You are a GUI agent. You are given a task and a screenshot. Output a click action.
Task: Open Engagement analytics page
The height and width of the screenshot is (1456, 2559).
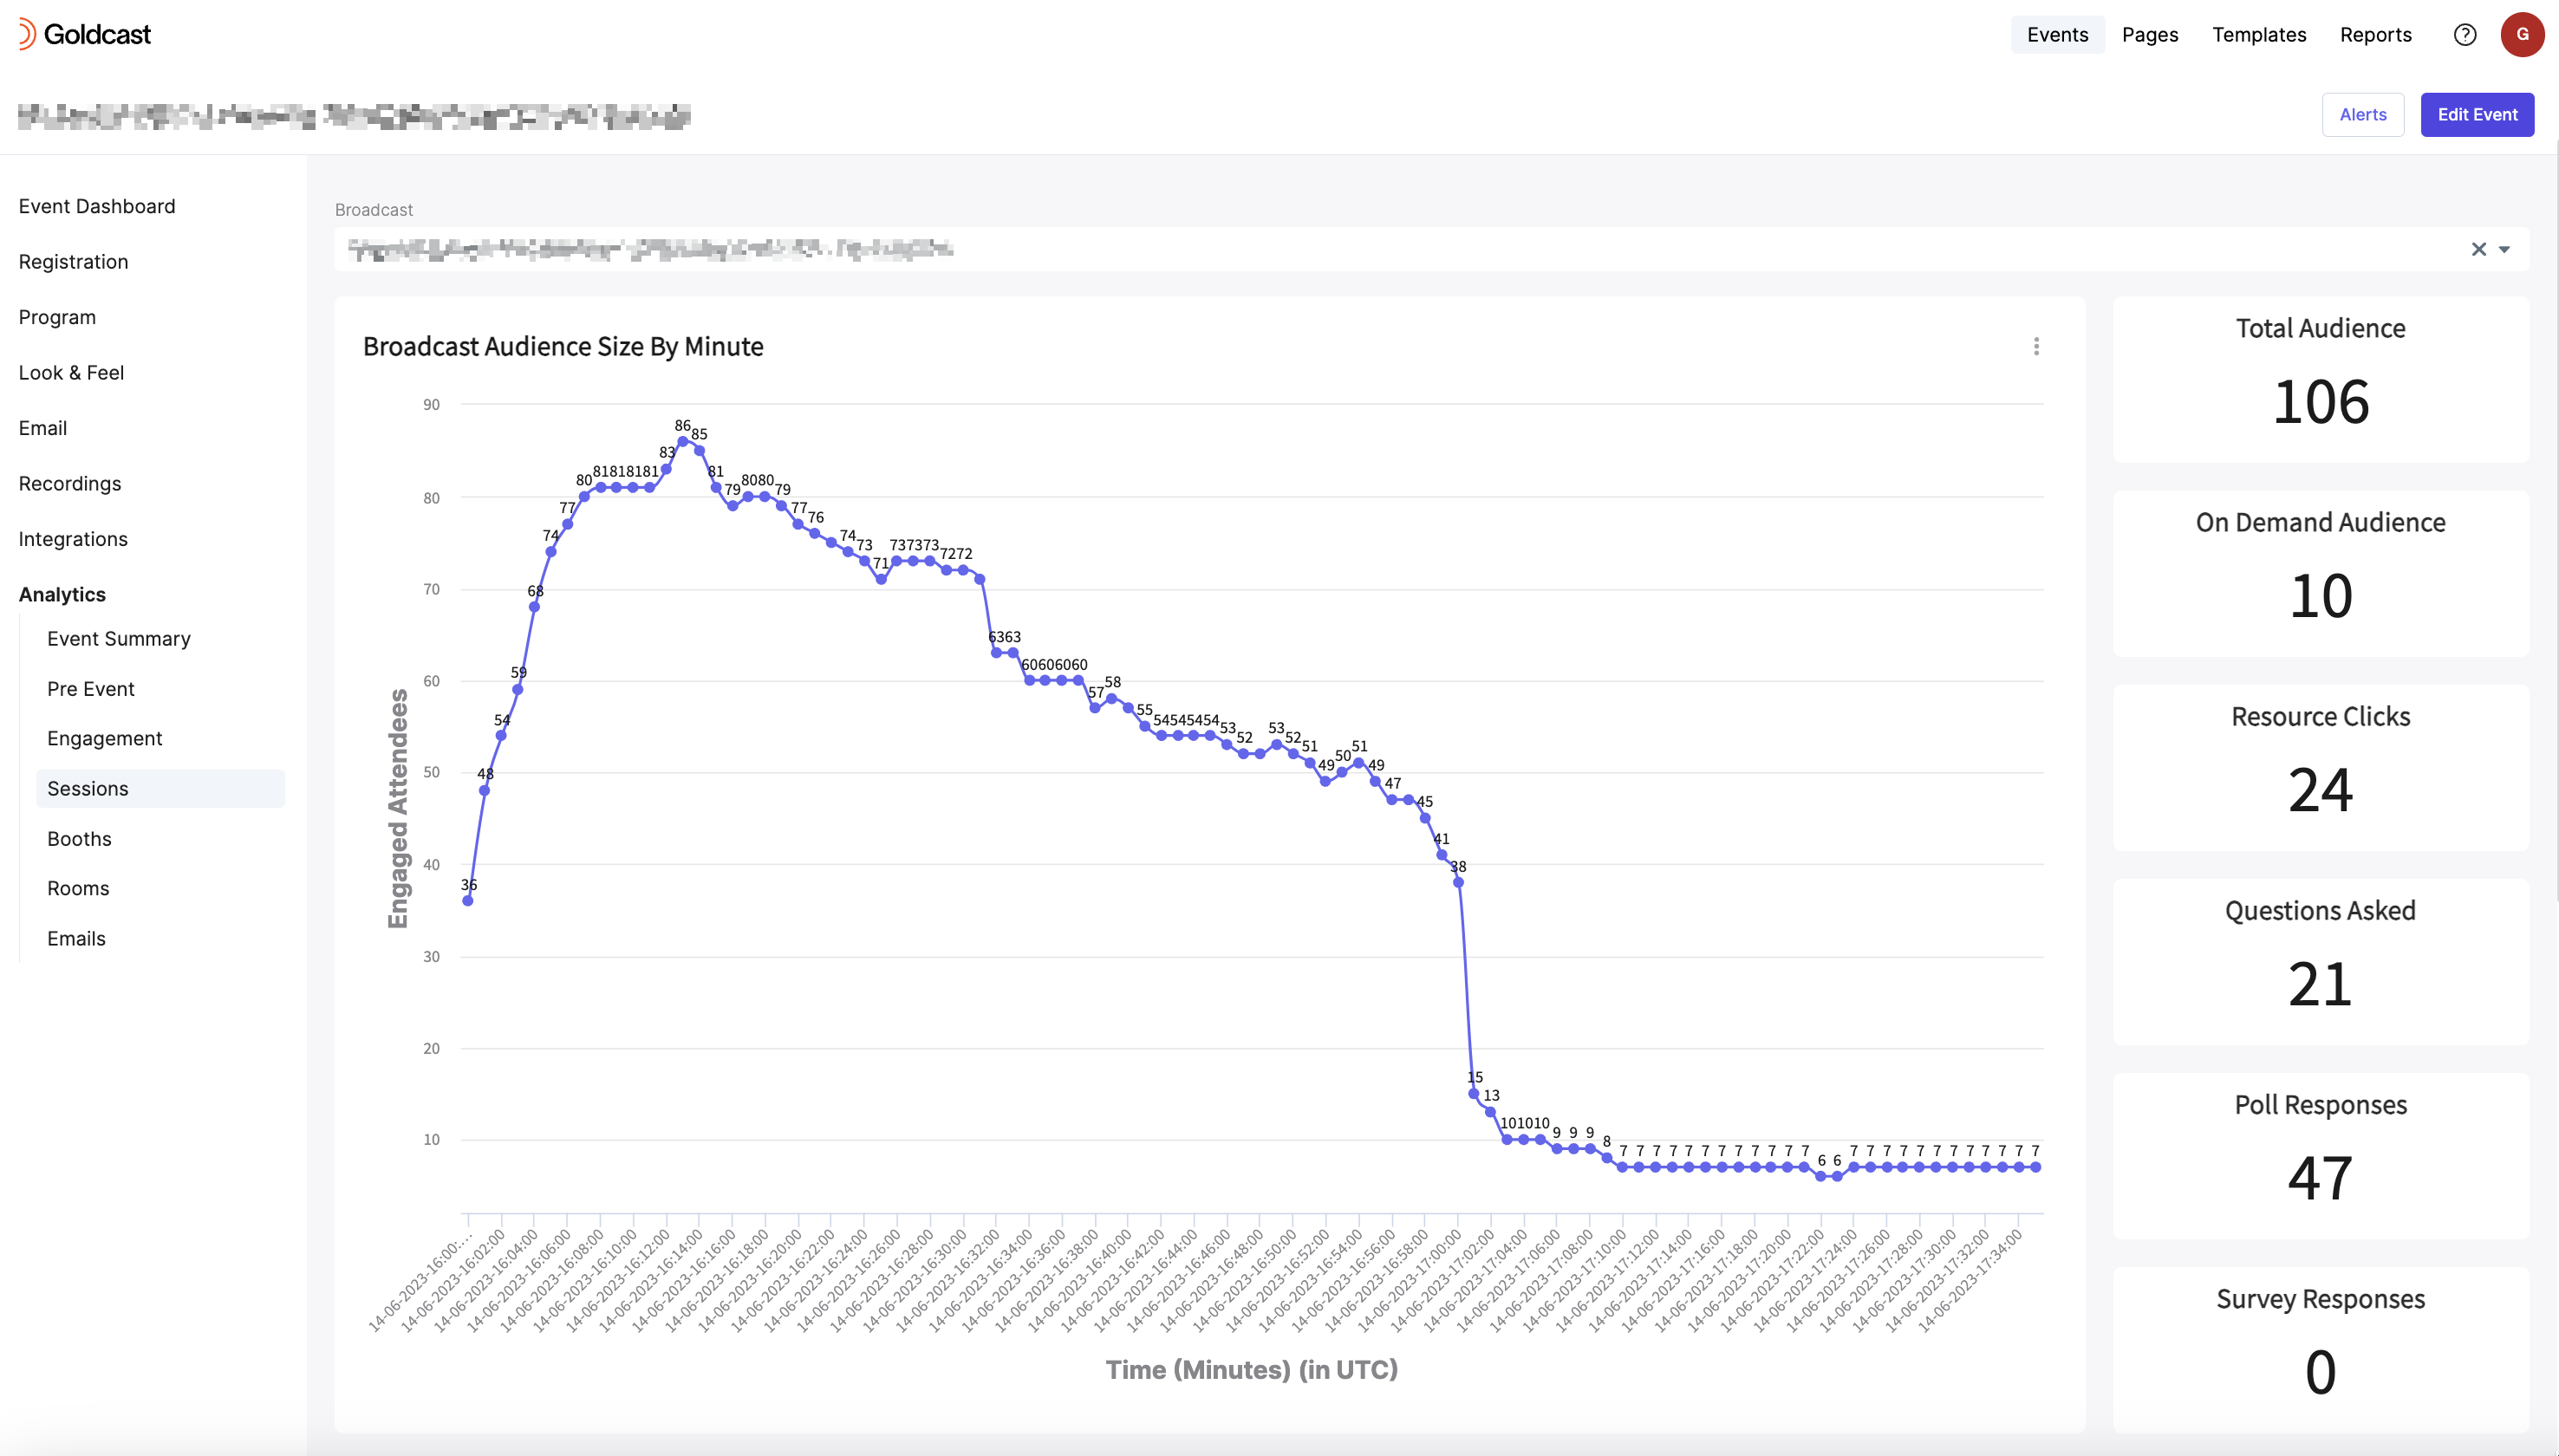tap(104, 739)
